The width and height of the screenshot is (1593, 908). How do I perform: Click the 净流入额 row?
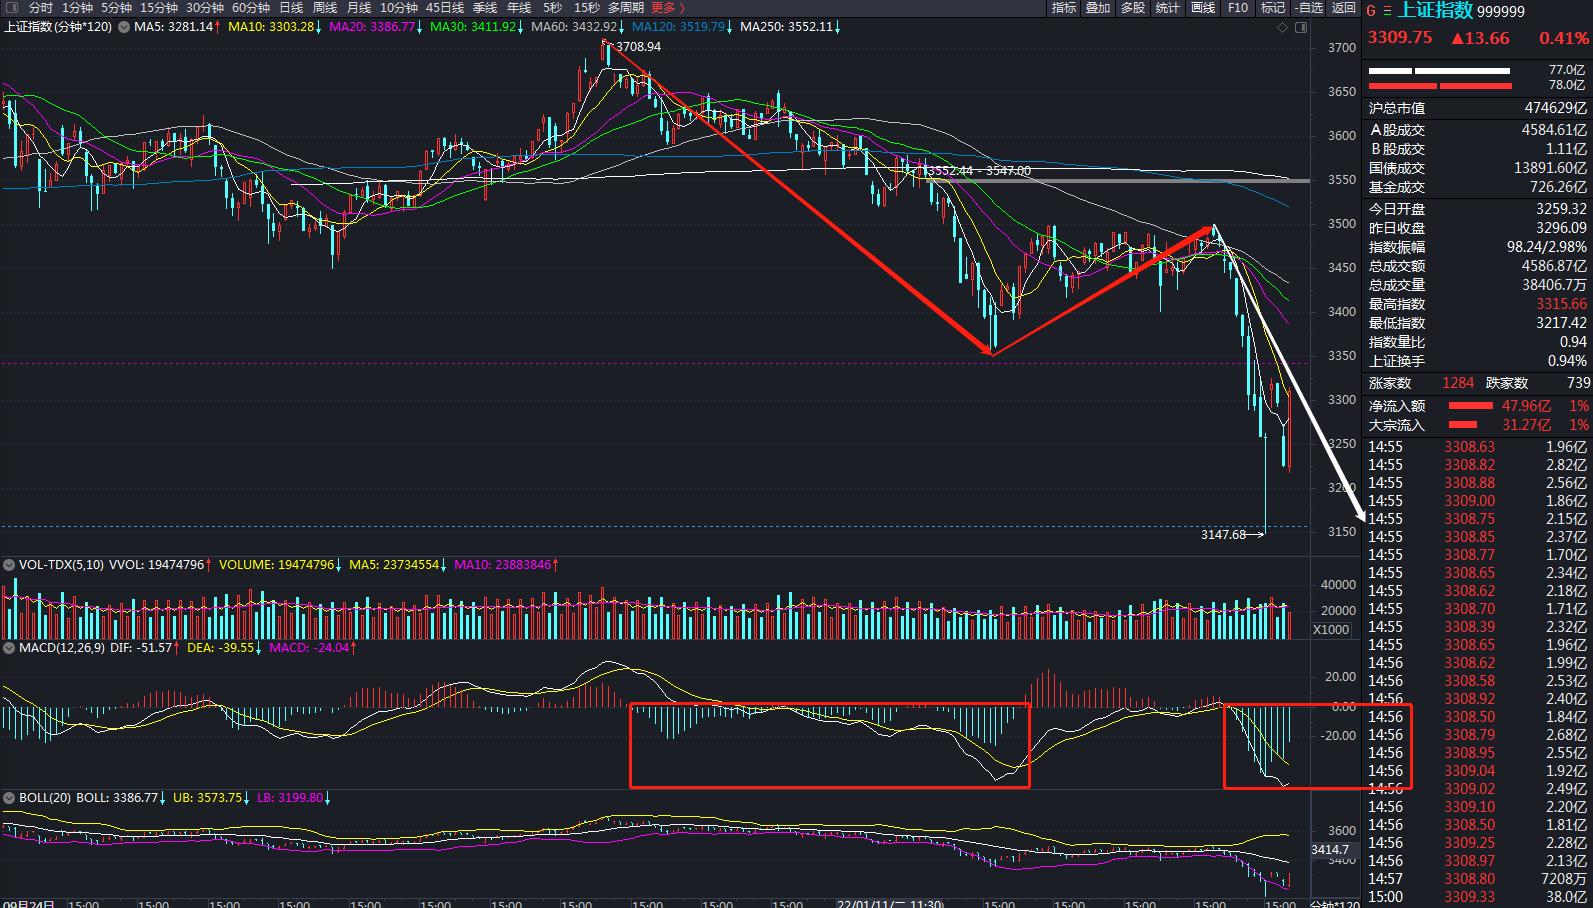(1477, 406)
